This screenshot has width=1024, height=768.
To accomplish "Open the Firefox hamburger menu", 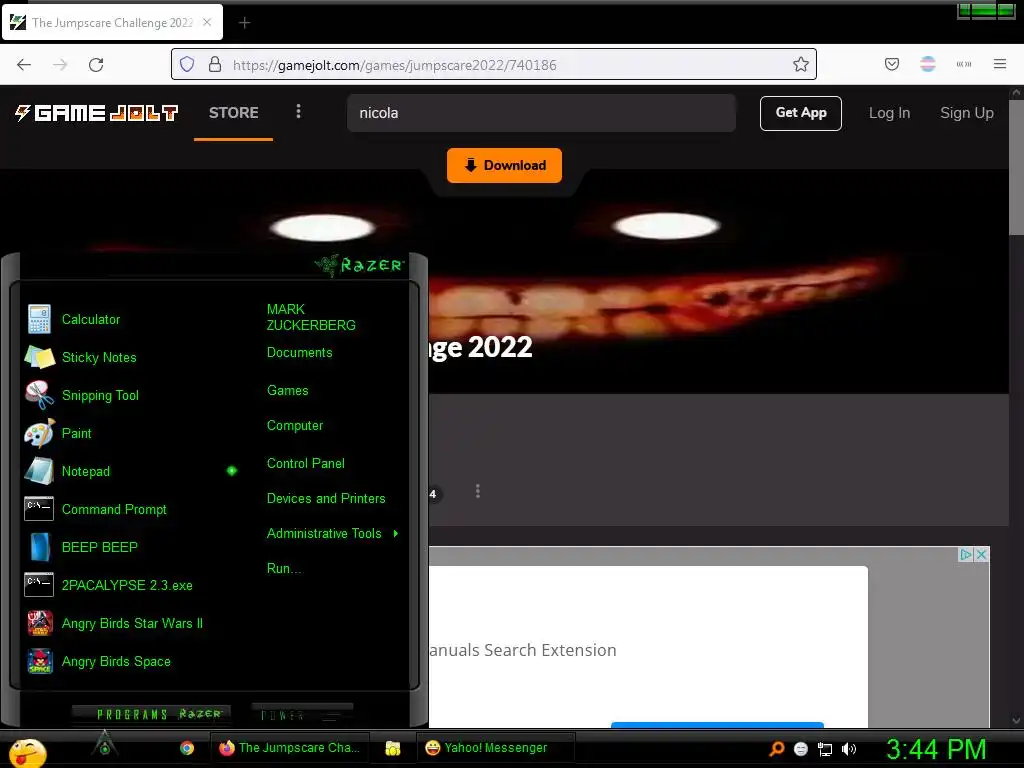I will [999, 64].
